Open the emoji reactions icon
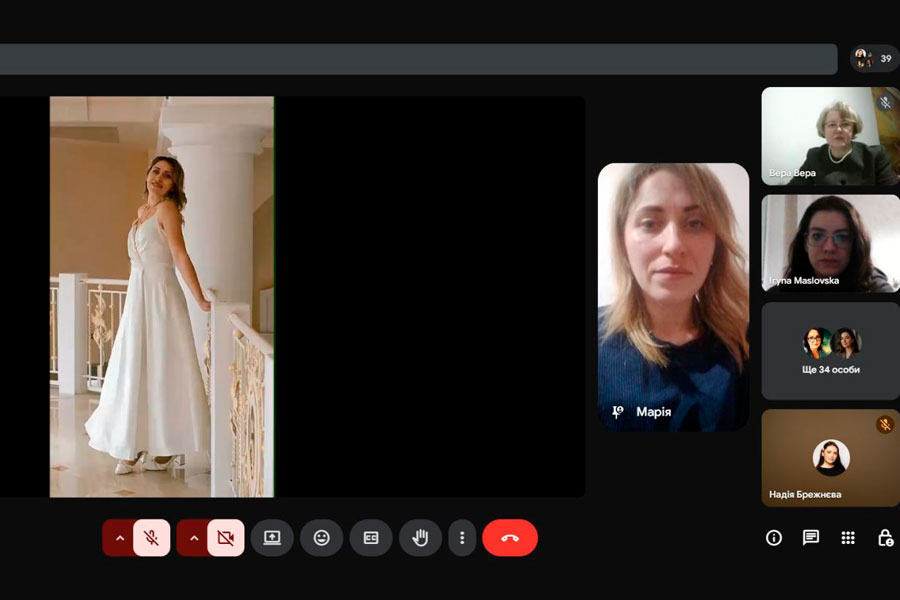Image resolution: width=900 pixels, height=600 pixels. [321, 538]
